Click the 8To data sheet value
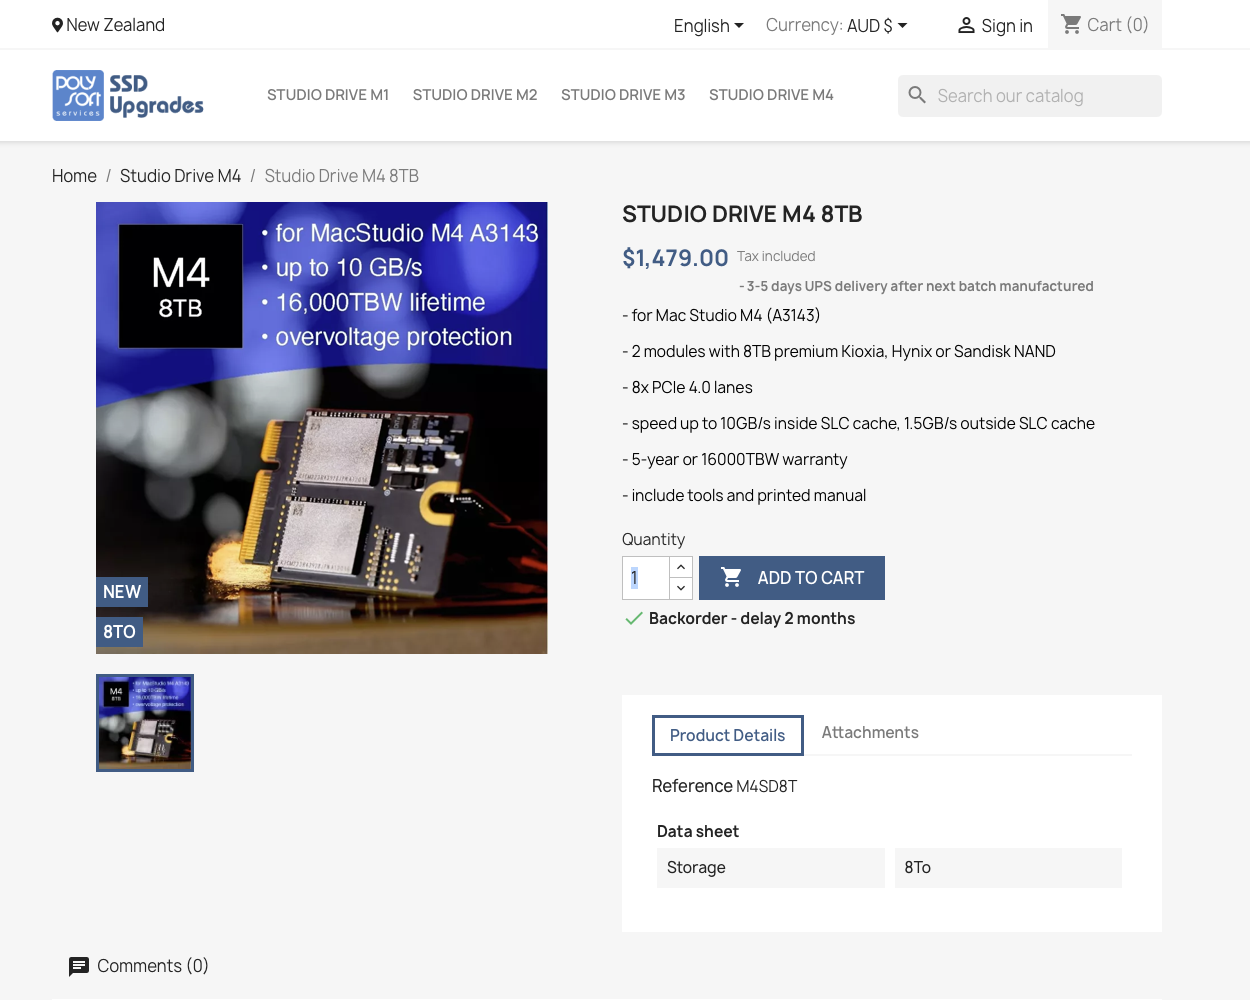Viewport: 1250px width, 1000px height. click(x=1008, y=868)
